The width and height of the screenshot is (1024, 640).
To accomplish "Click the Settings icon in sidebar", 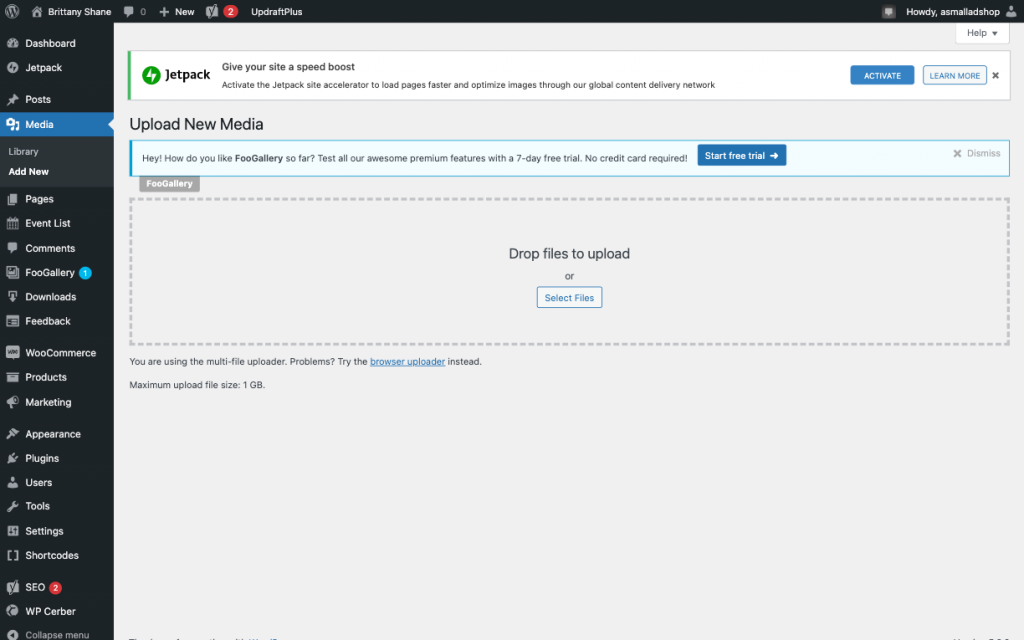I will tap(12, 531).
